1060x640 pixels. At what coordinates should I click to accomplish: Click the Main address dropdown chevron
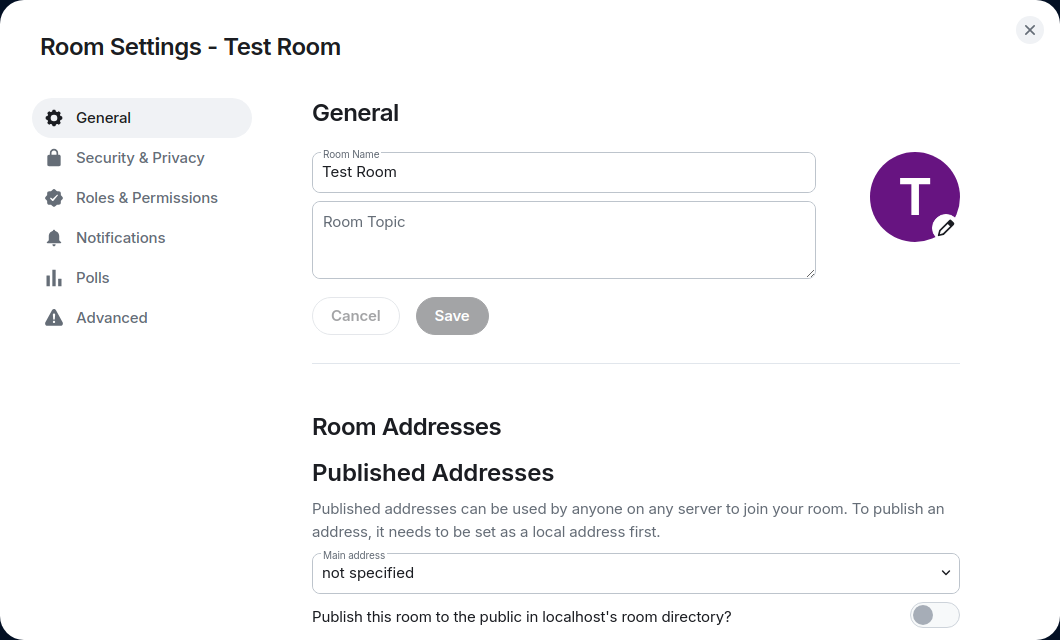coord(945,573)
